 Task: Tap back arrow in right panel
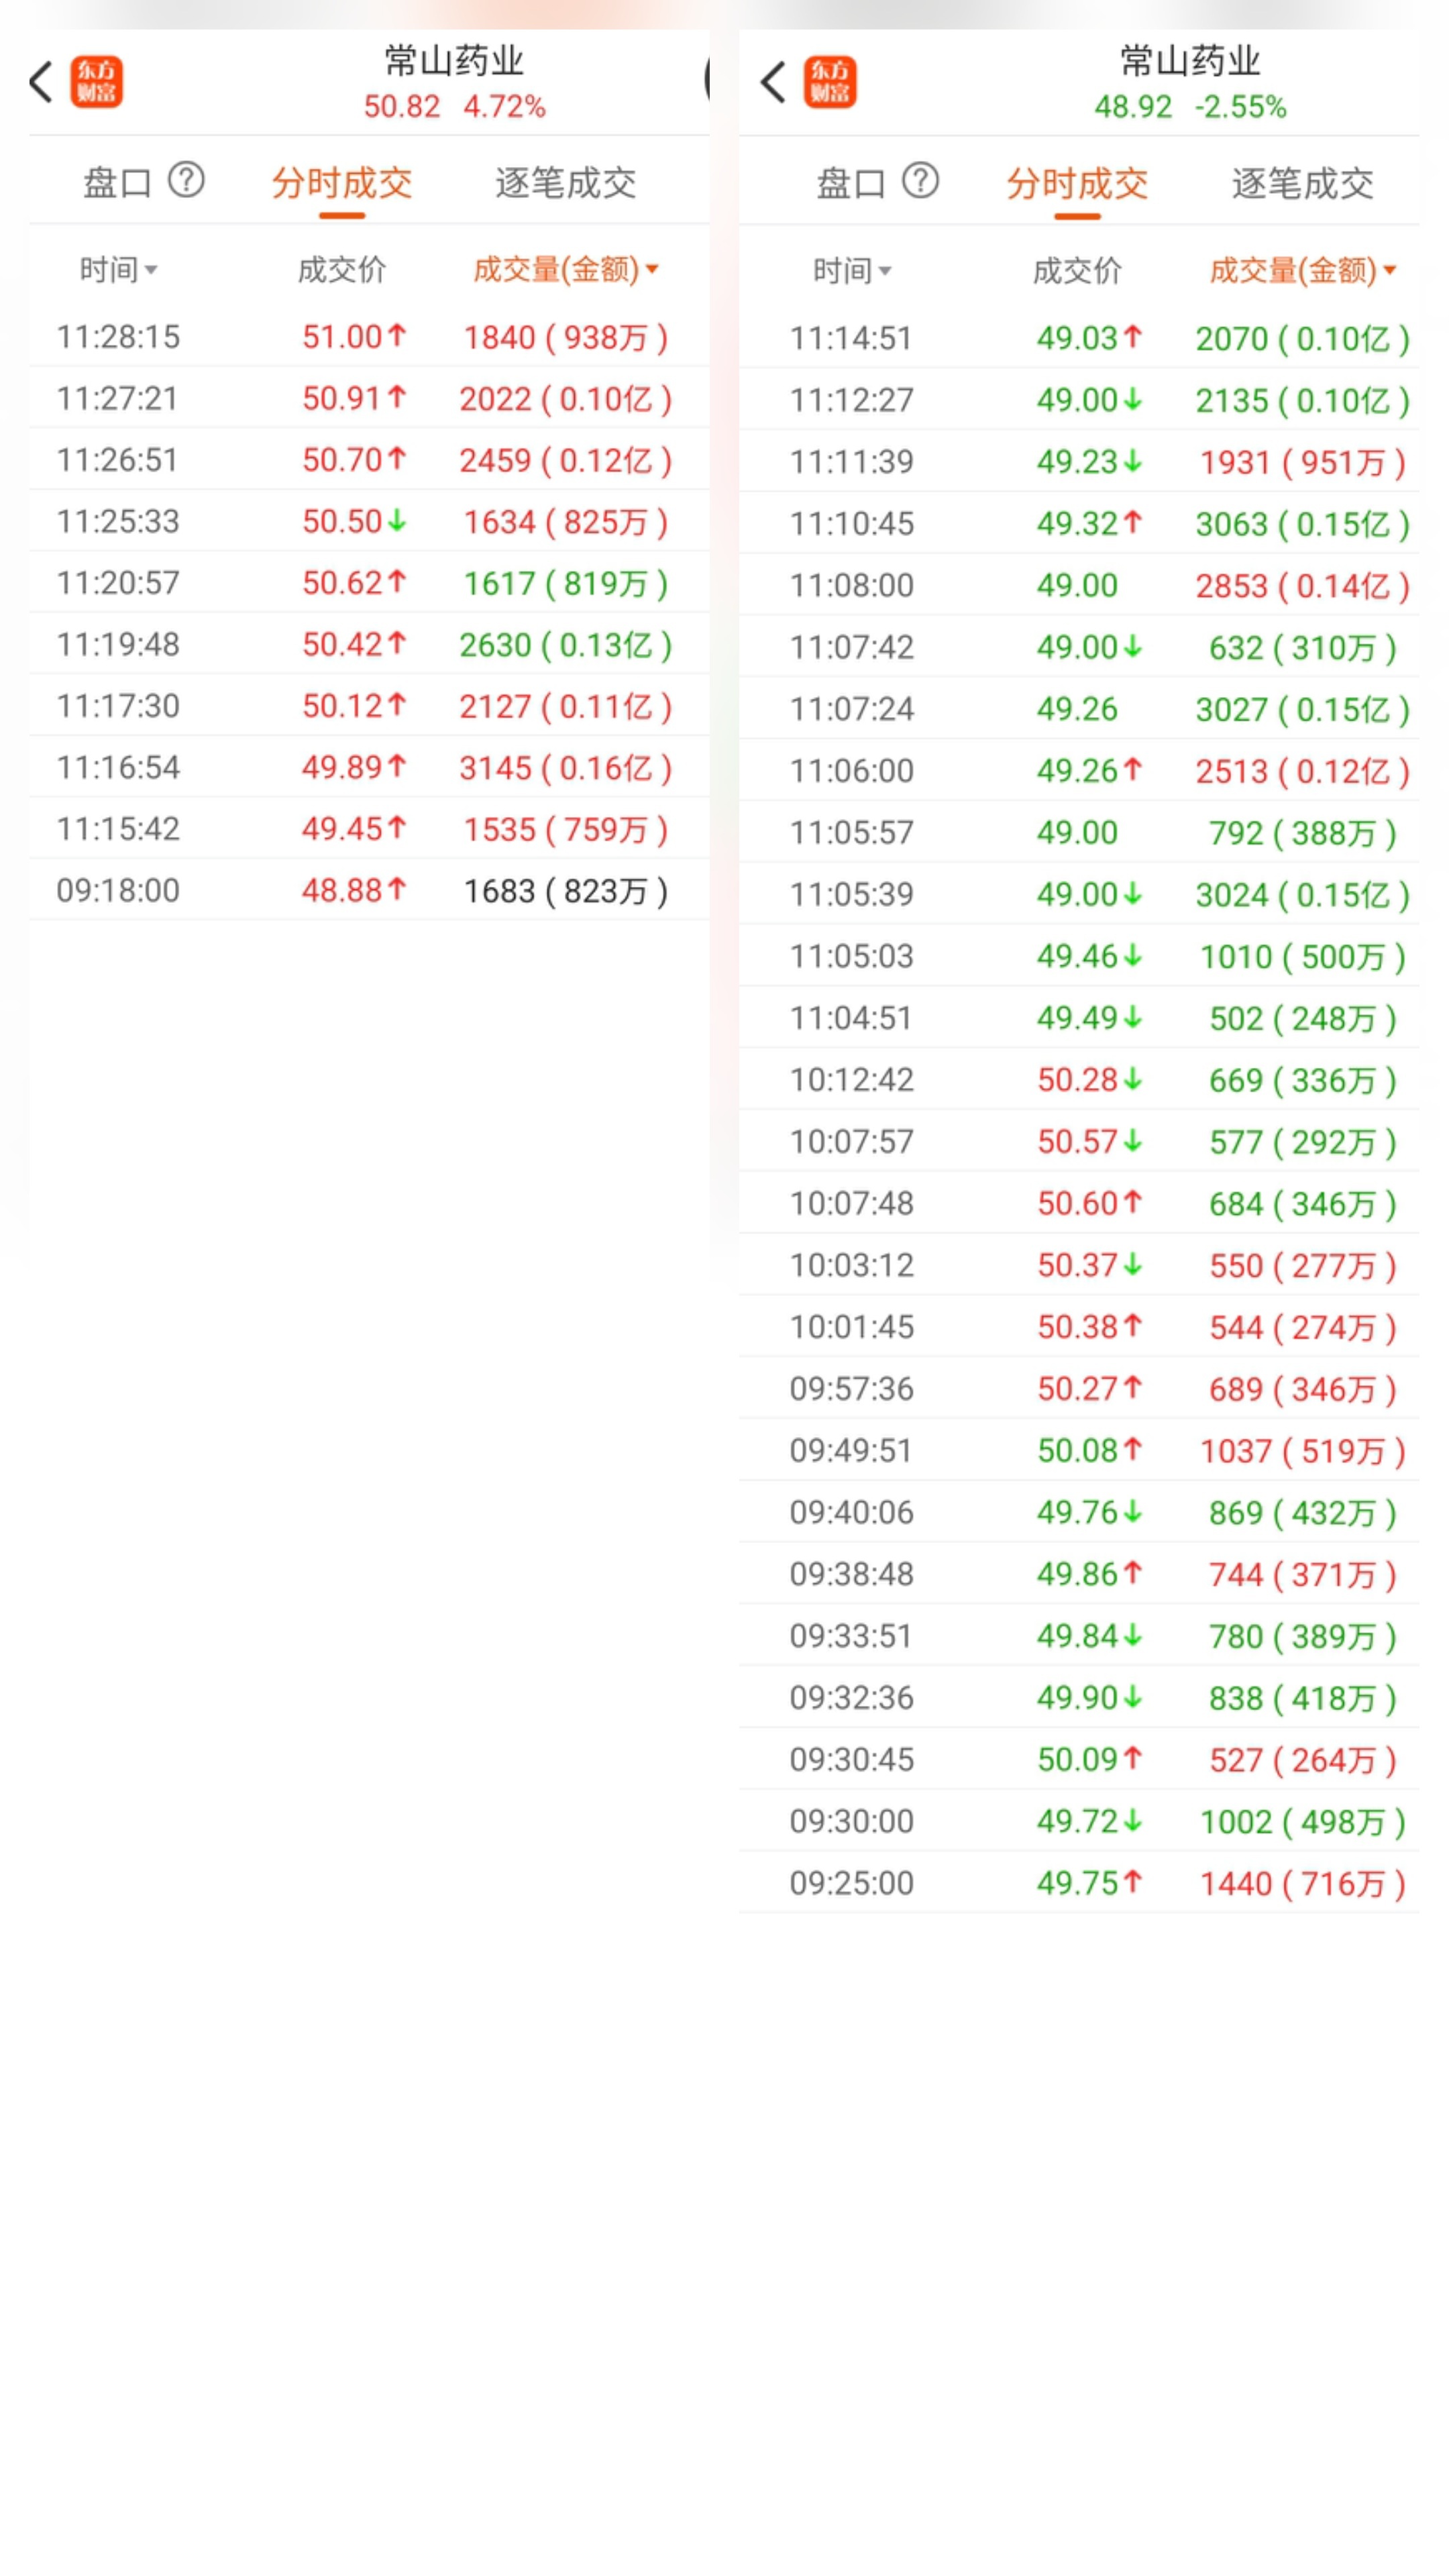point(774,82)
